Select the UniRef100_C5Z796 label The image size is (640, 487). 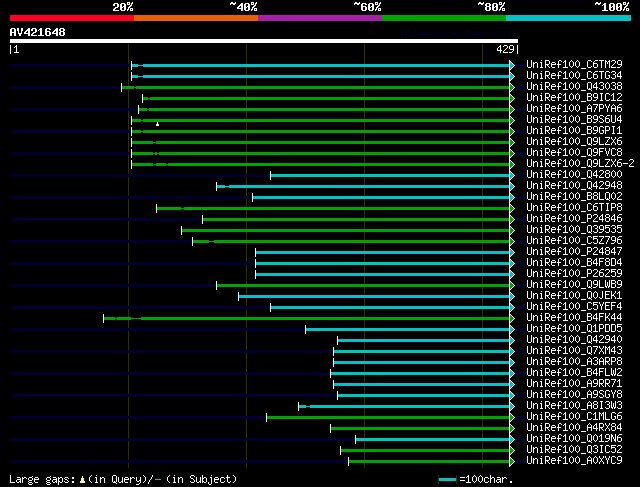574,241
